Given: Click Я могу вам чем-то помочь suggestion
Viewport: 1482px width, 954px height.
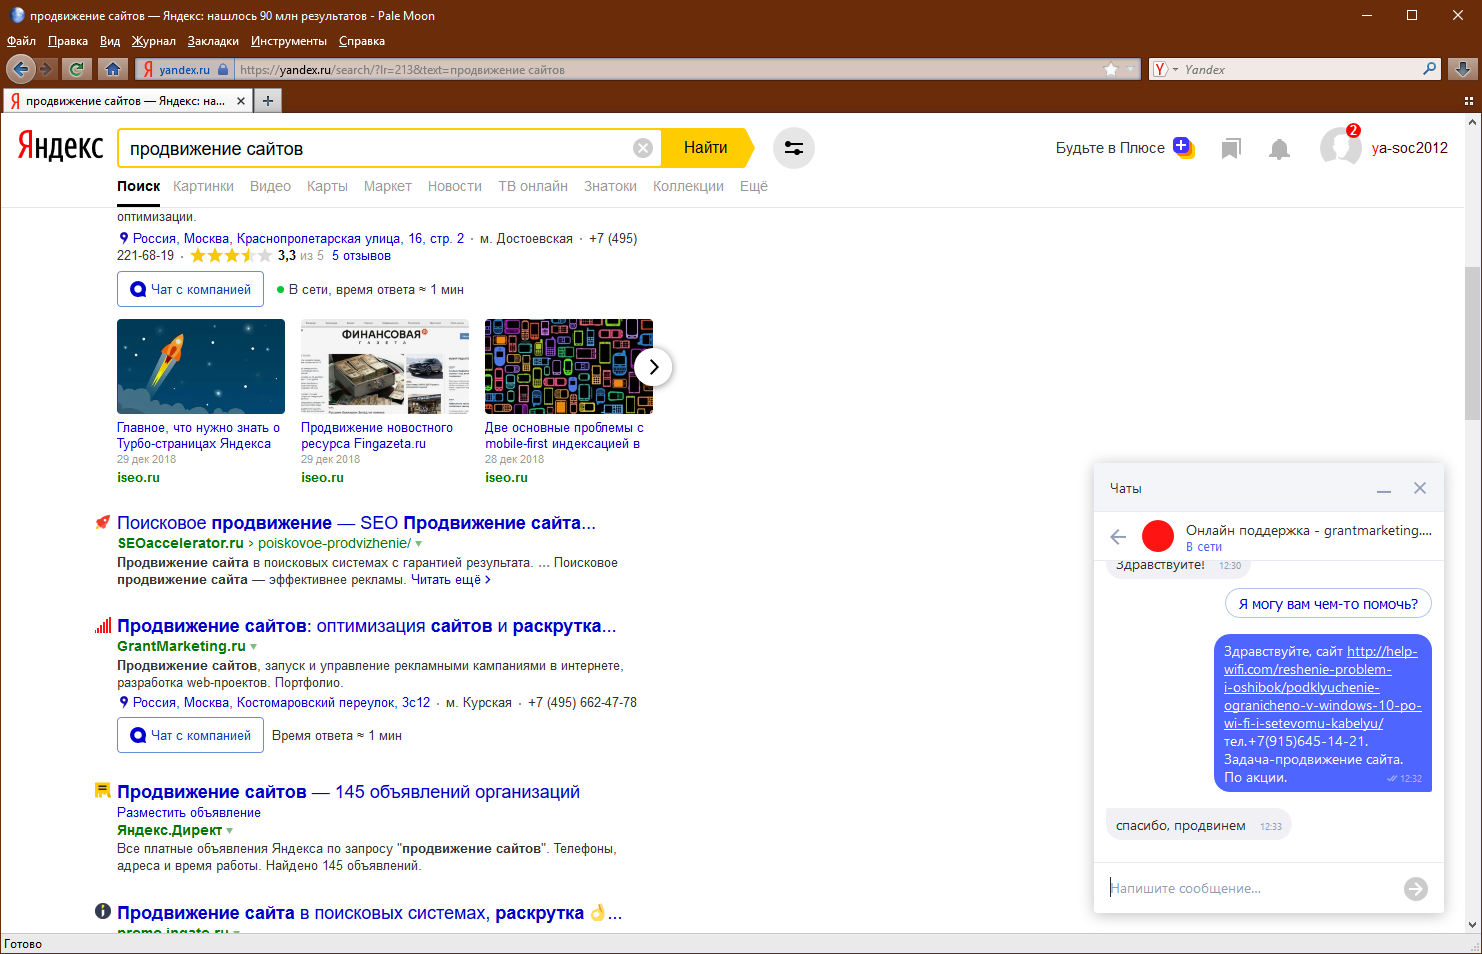Looking at the screenshot, I should click(x=1328, y=604).
